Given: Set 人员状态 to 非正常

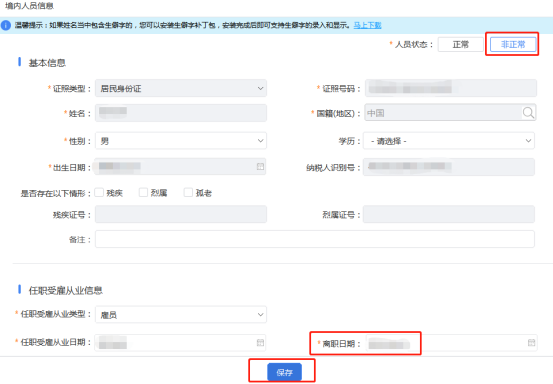Looking at the screenshot, I should pos(513,44).
